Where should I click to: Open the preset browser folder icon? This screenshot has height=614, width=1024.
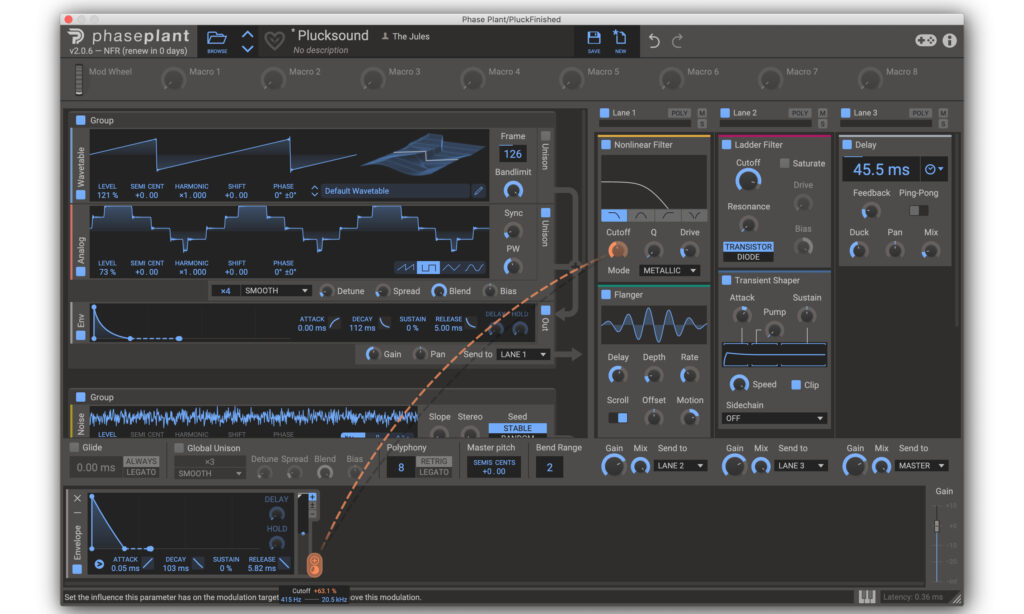(217, 39)
